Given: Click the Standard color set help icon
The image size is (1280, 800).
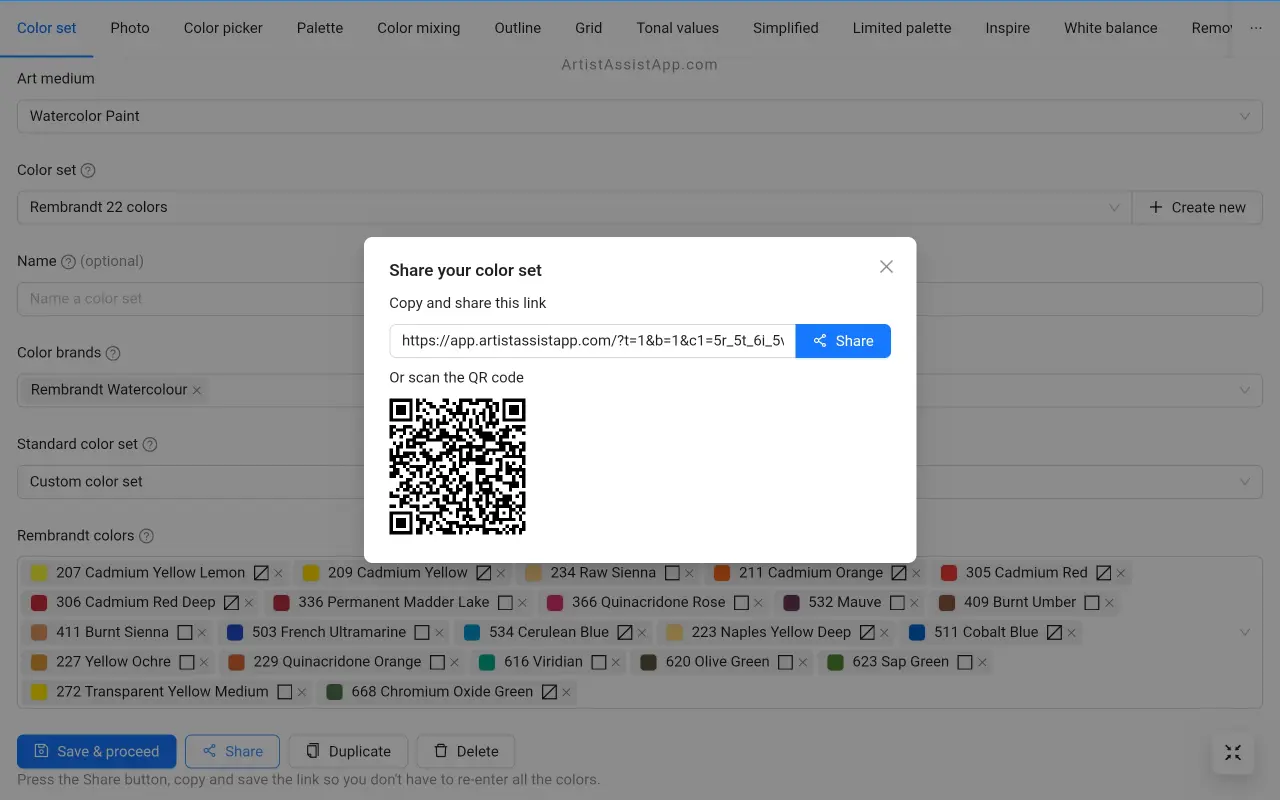Looking at the screenshot, I should pyautogui.click(x=150, y=444).
